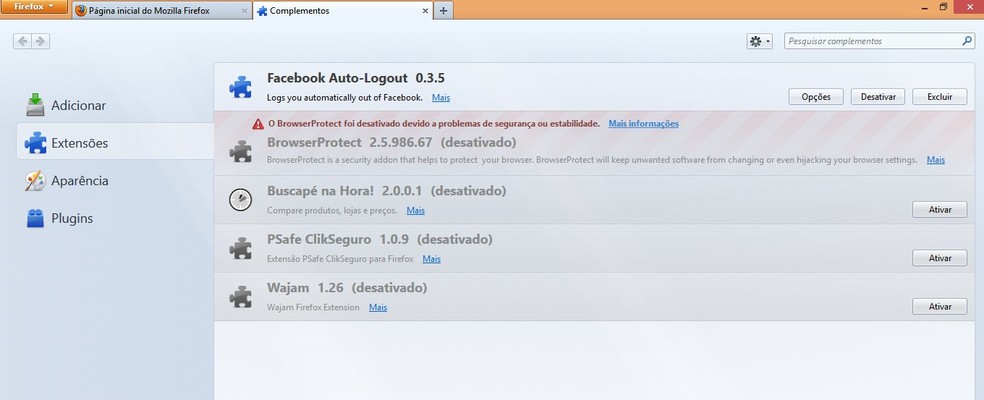The width and height of the screenshot is (984, 400).
Task: Click the PSafe ClikSeguro puzzle icon
Action: coord(240,248)
